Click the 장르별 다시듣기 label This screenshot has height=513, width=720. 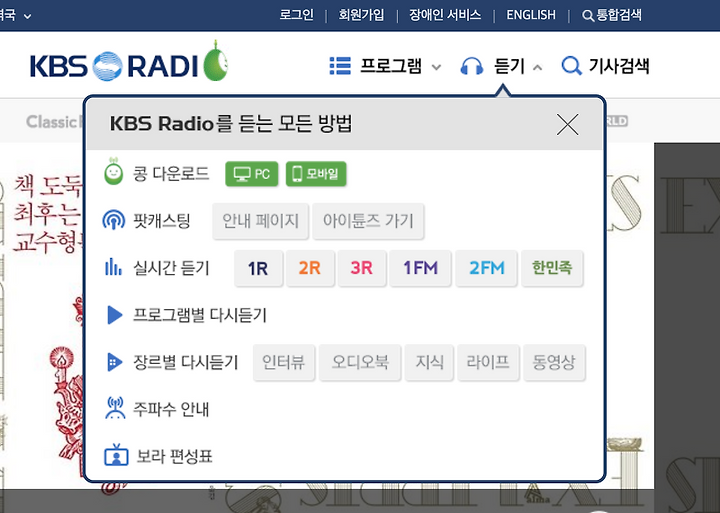[x=186, y=362]
